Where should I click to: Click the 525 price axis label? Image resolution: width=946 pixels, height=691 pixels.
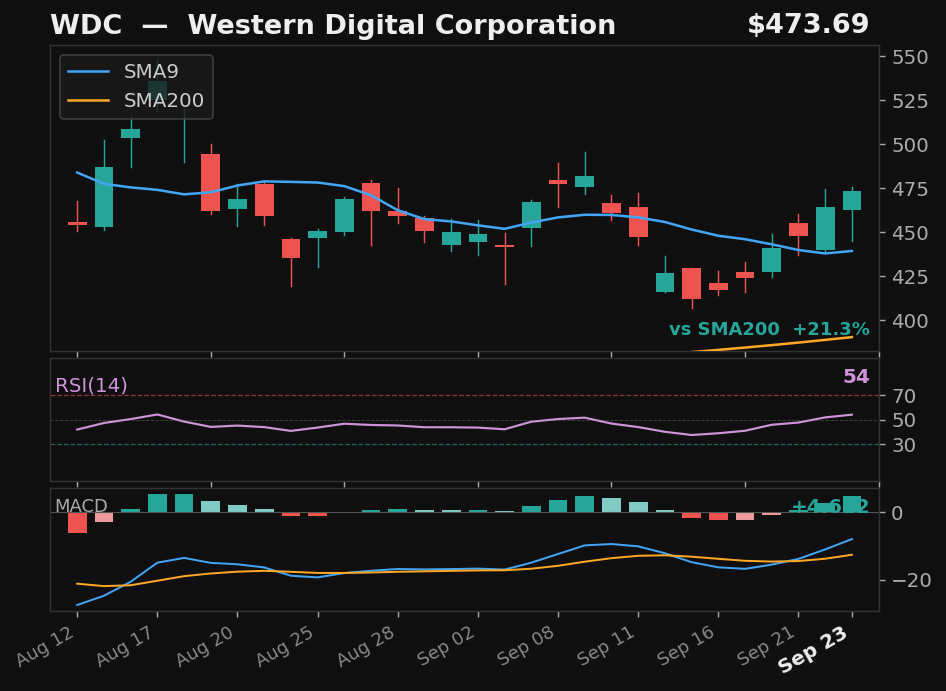pos(910,101)
